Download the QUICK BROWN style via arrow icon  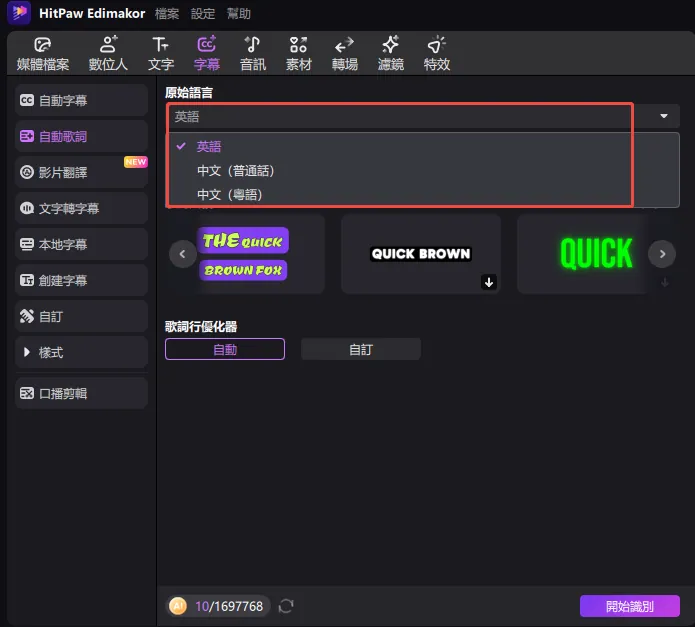tap(488, 282)
